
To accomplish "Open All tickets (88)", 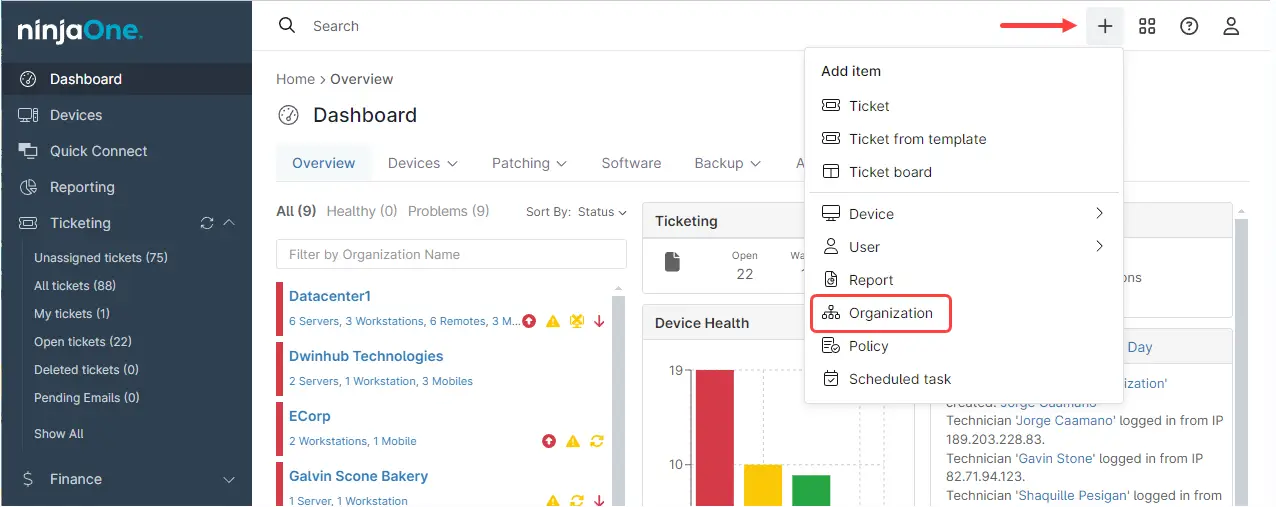I will [x=75, y=285].
